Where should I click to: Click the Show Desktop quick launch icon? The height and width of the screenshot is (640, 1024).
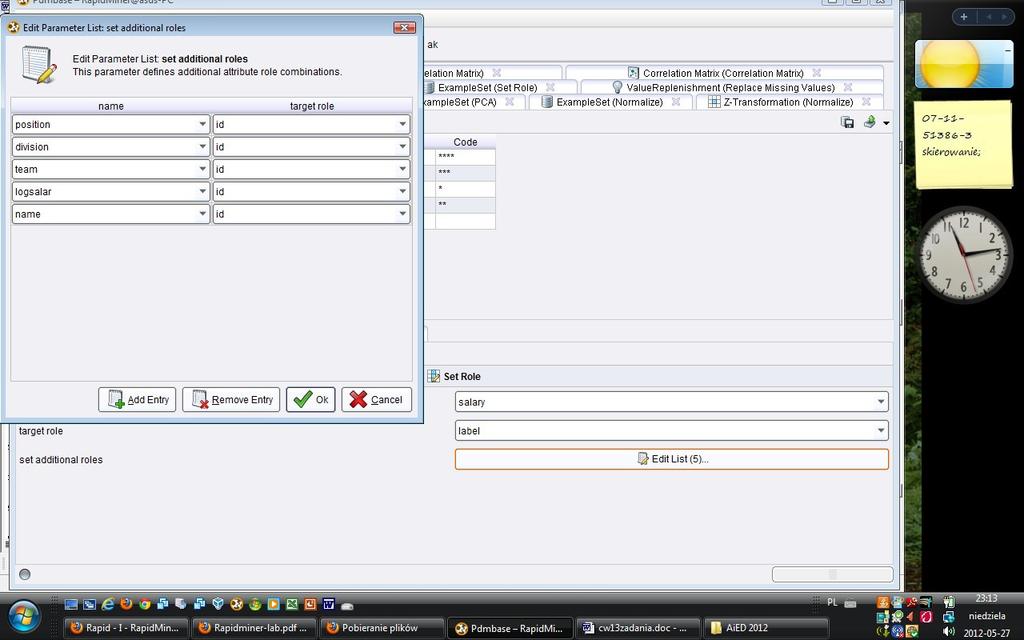coord(71,605)
